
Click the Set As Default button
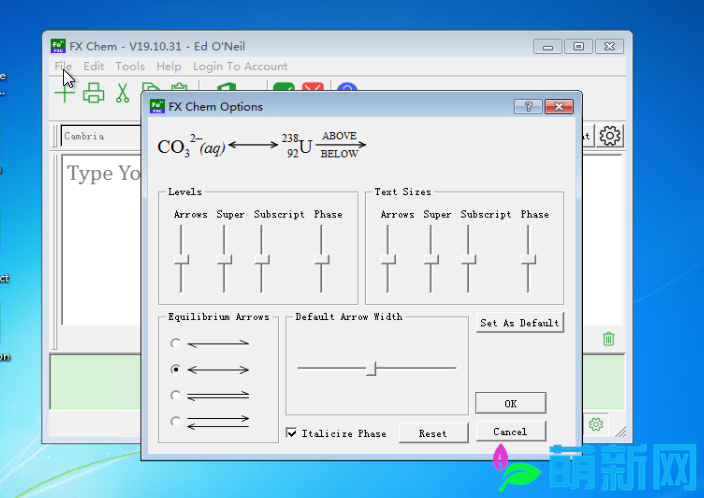519,323
